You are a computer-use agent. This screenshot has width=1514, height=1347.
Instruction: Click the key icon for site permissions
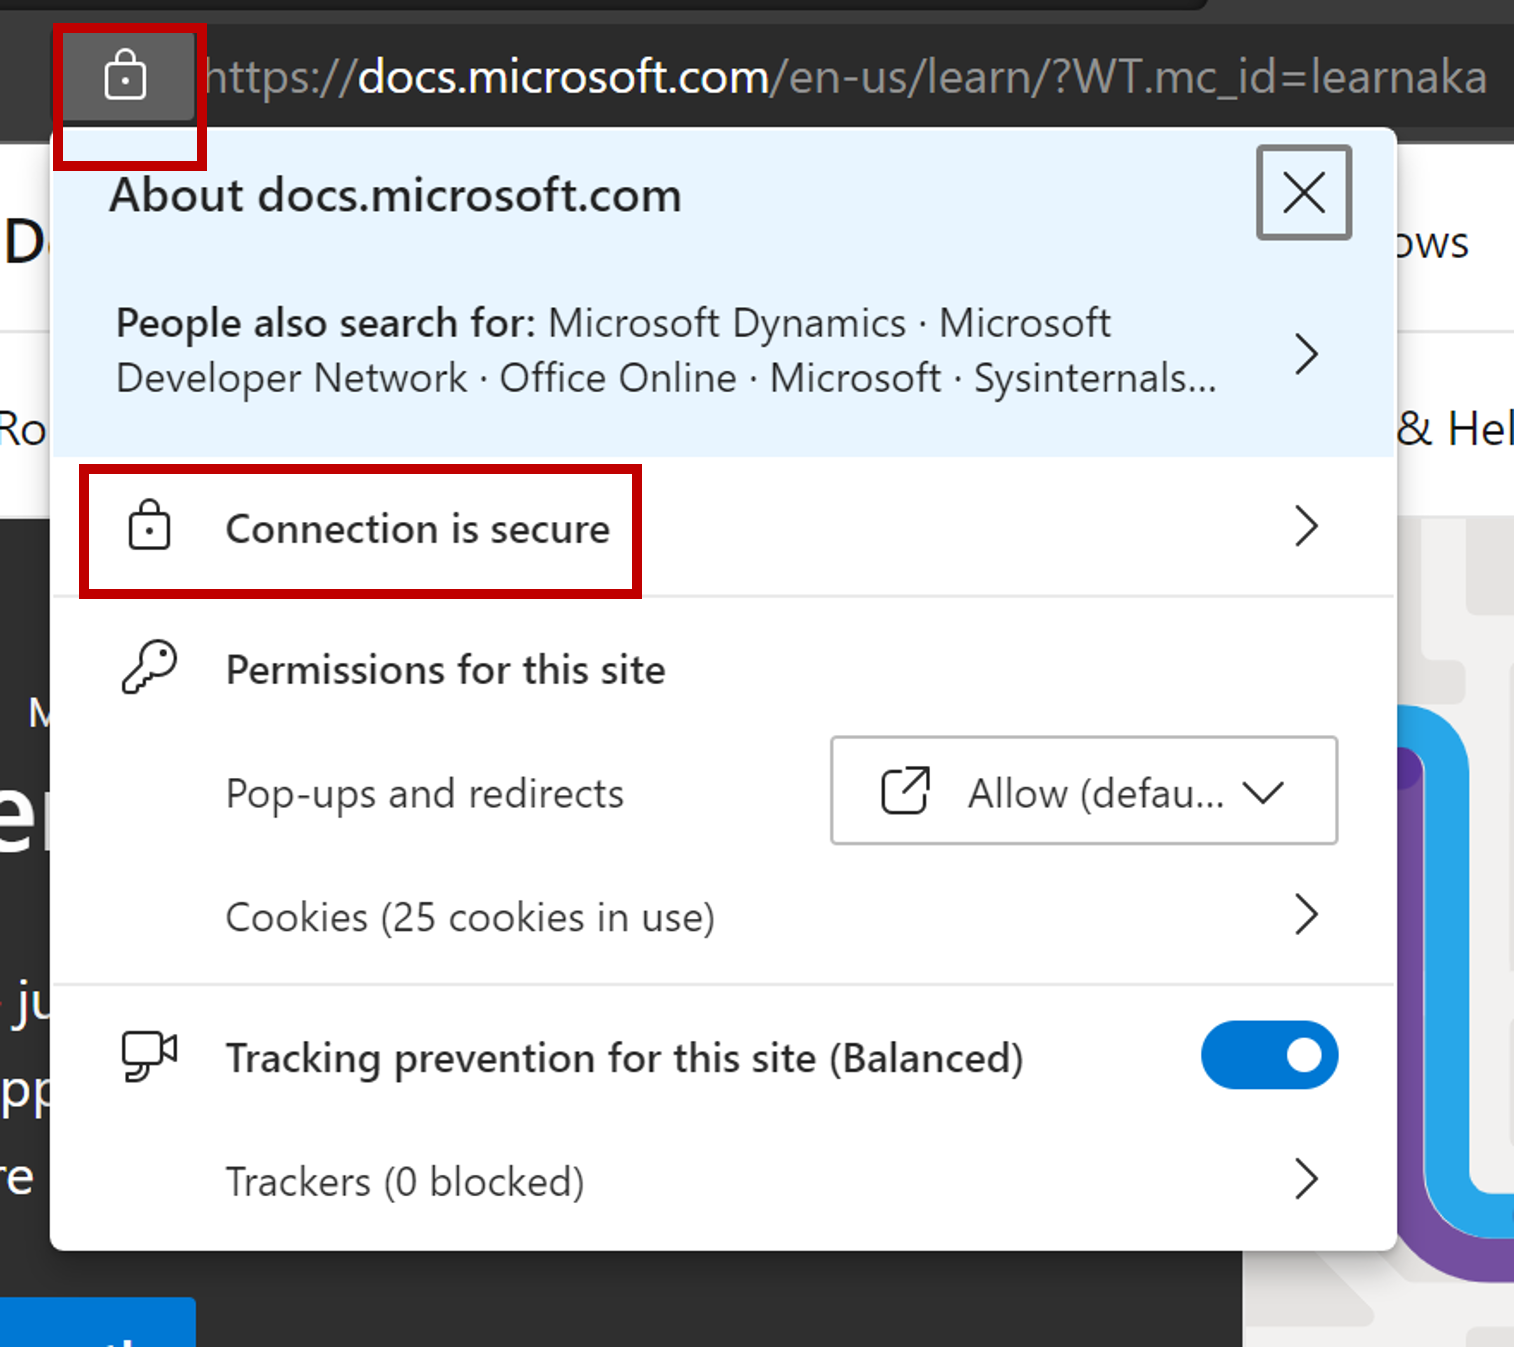149,667
